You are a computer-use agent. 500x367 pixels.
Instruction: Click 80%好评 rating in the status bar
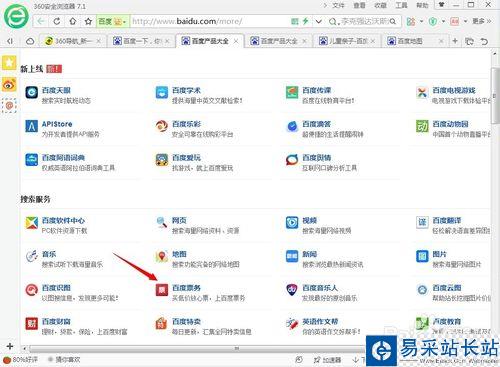coord(21,360)
